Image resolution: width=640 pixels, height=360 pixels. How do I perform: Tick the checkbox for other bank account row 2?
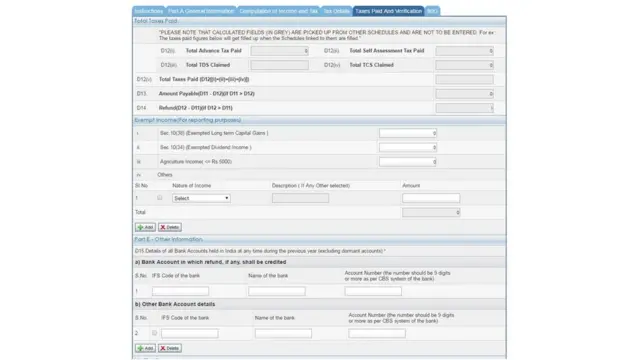pyautogui.click(x=154, y=333)
